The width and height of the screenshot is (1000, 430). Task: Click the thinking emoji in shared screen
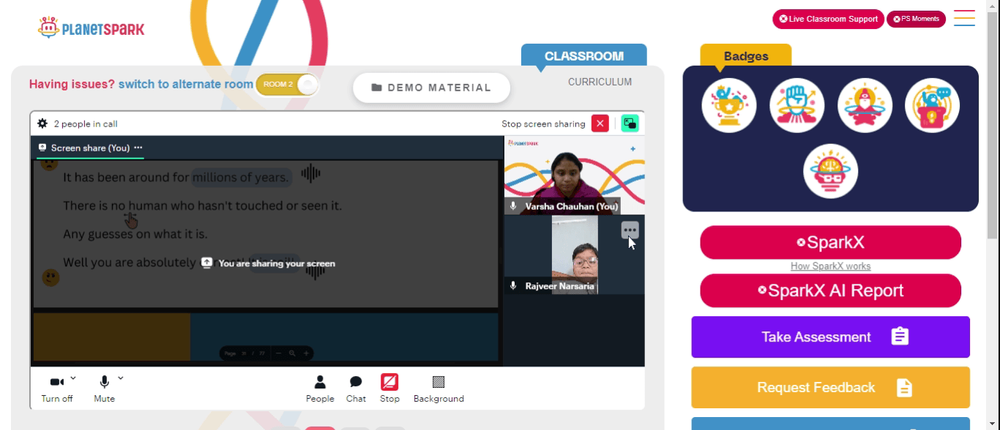pyautogui.click(x=51, y=278)
